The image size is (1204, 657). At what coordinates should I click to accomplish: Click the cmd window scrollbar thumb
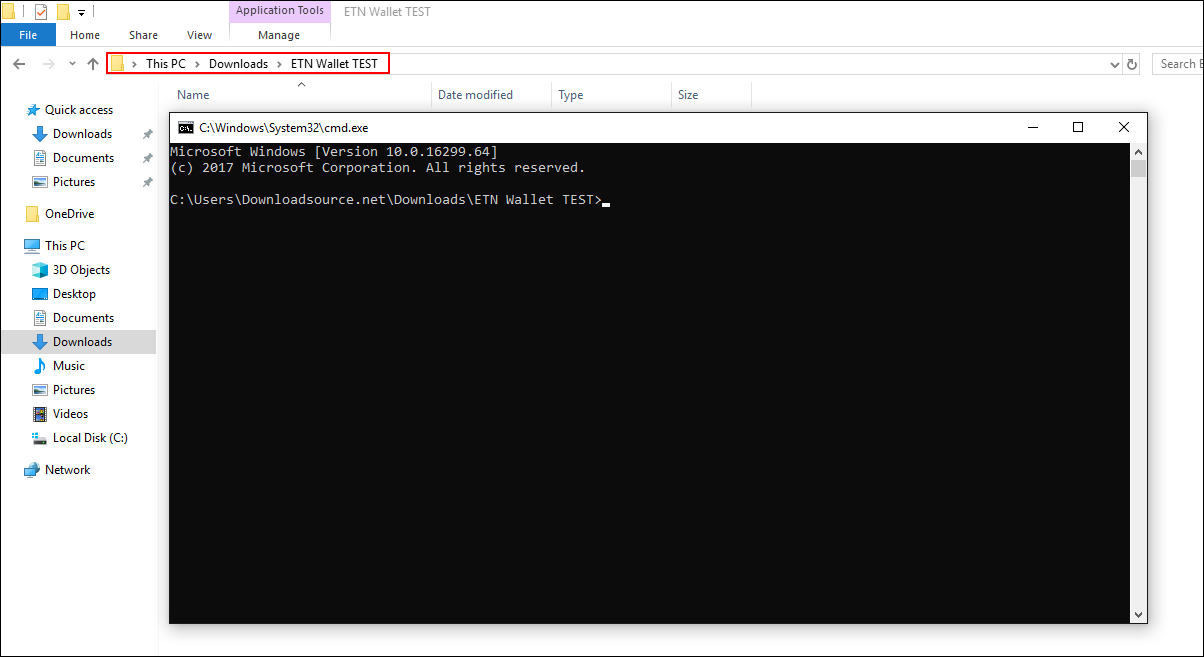click(x=1138, y=168)
